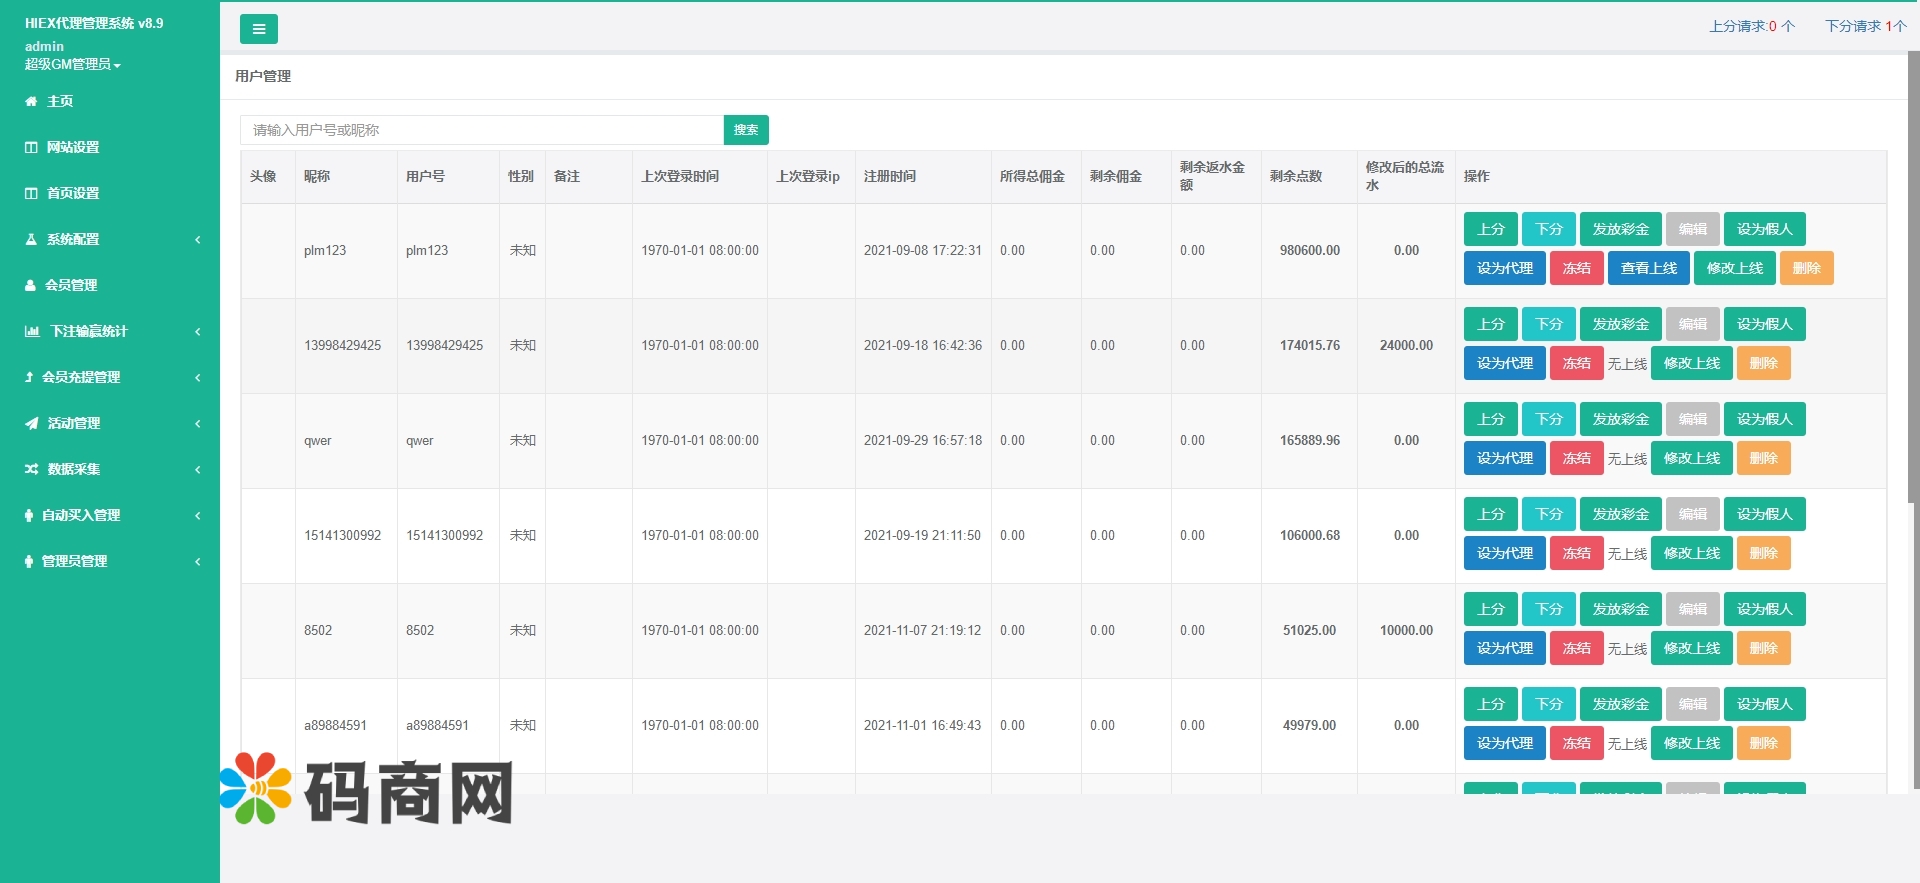Click 查看上线 button for plm123
This screenshot has width=1920, height=883.
coord(1648,268)
